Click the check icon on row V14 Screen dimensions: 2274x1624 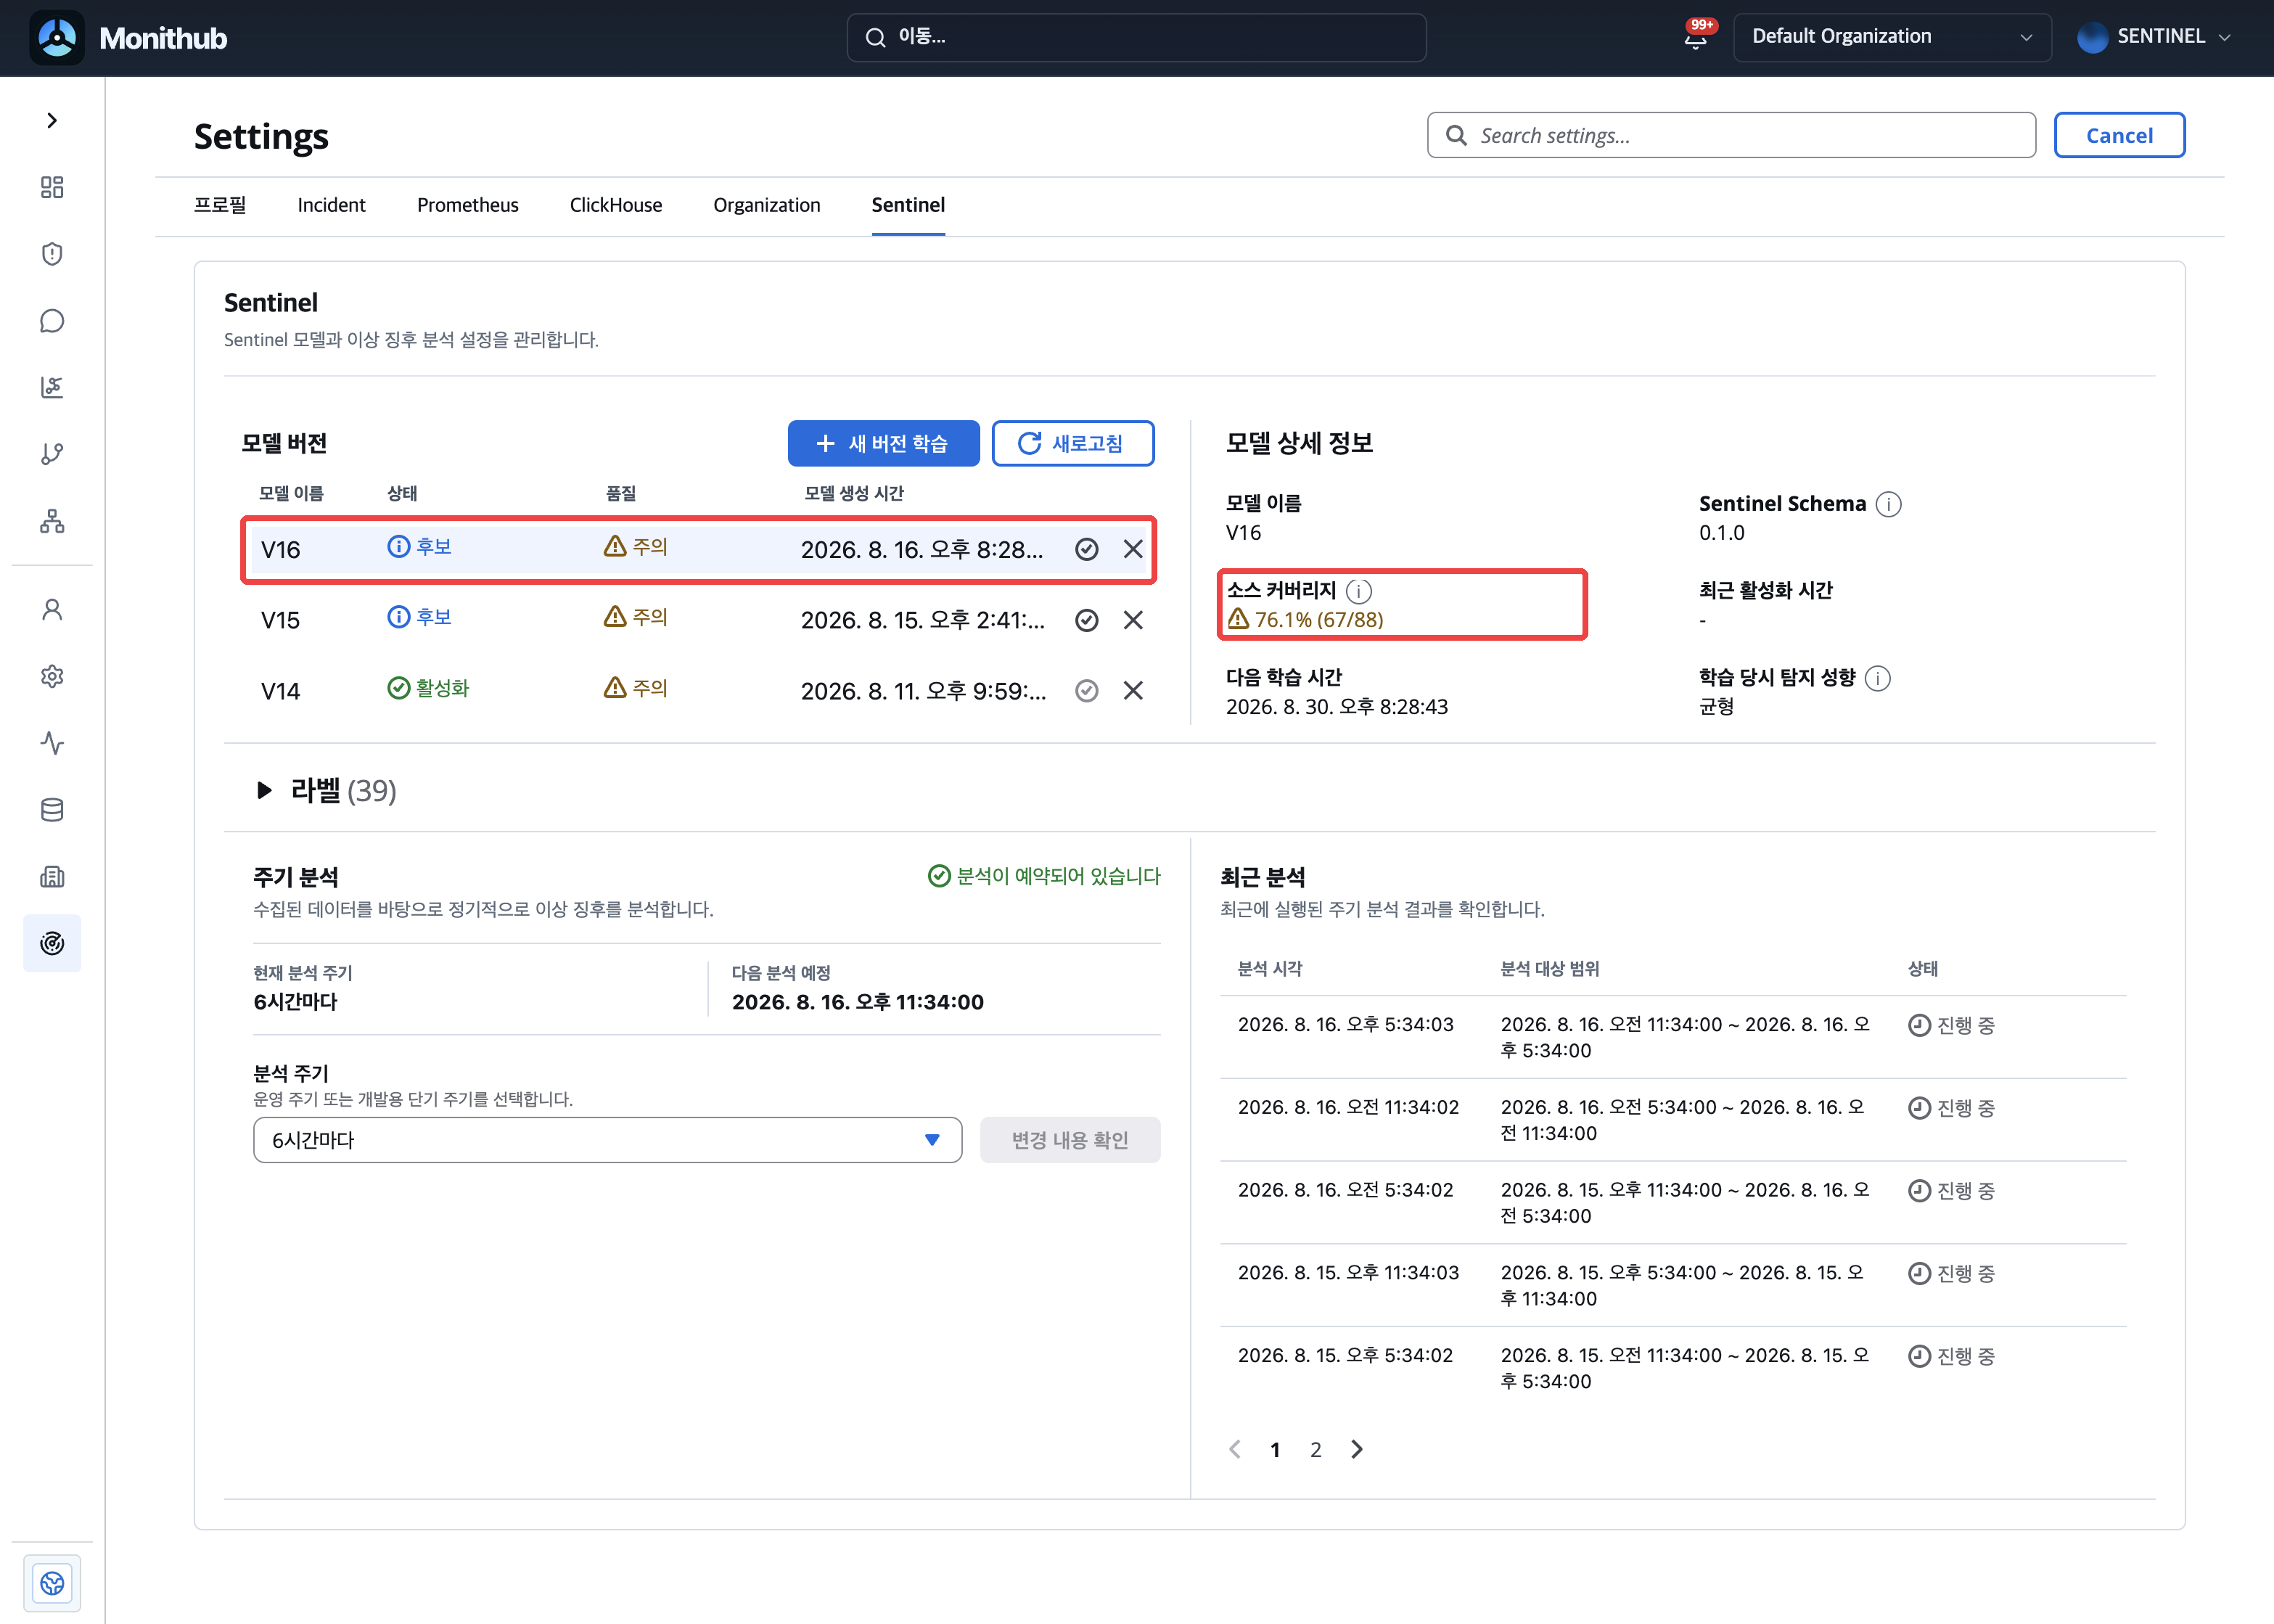(x=1087, y=691)
